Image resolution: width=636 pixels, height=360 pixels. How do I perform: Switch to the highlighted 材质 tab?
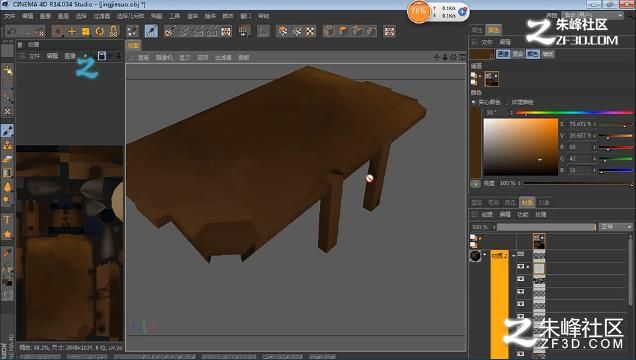point(527,202)
